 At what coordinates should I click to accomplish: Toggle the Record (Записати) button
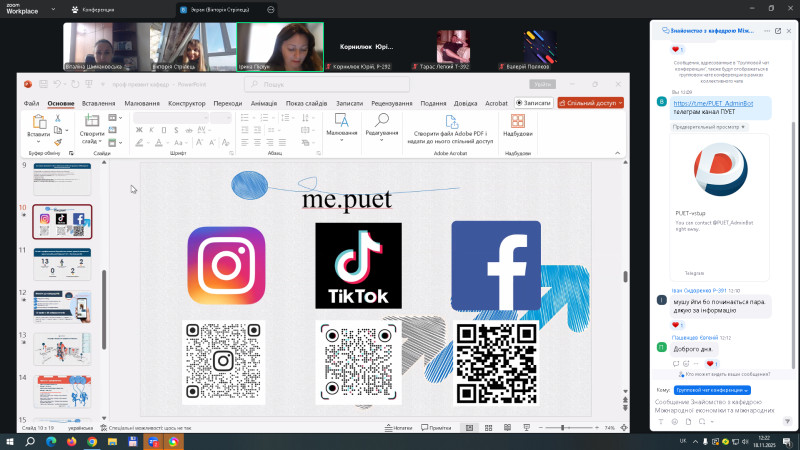coord(534,103)
